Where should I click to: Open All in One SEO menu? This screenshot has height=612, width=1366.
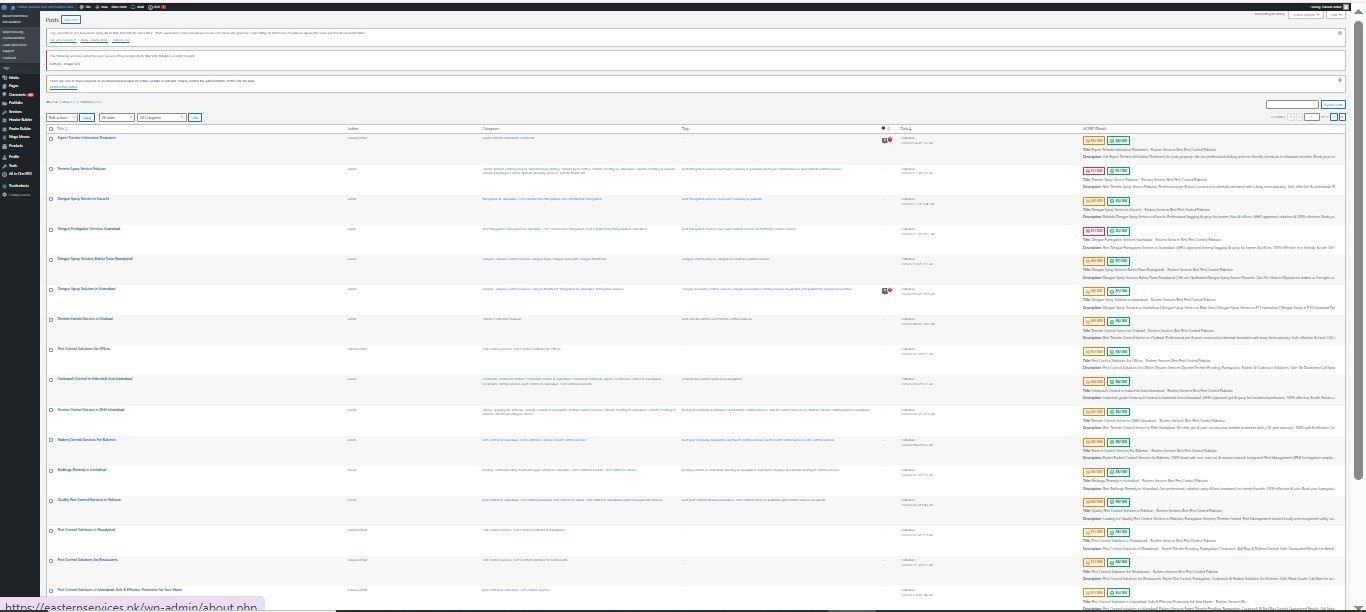point(20,174)
